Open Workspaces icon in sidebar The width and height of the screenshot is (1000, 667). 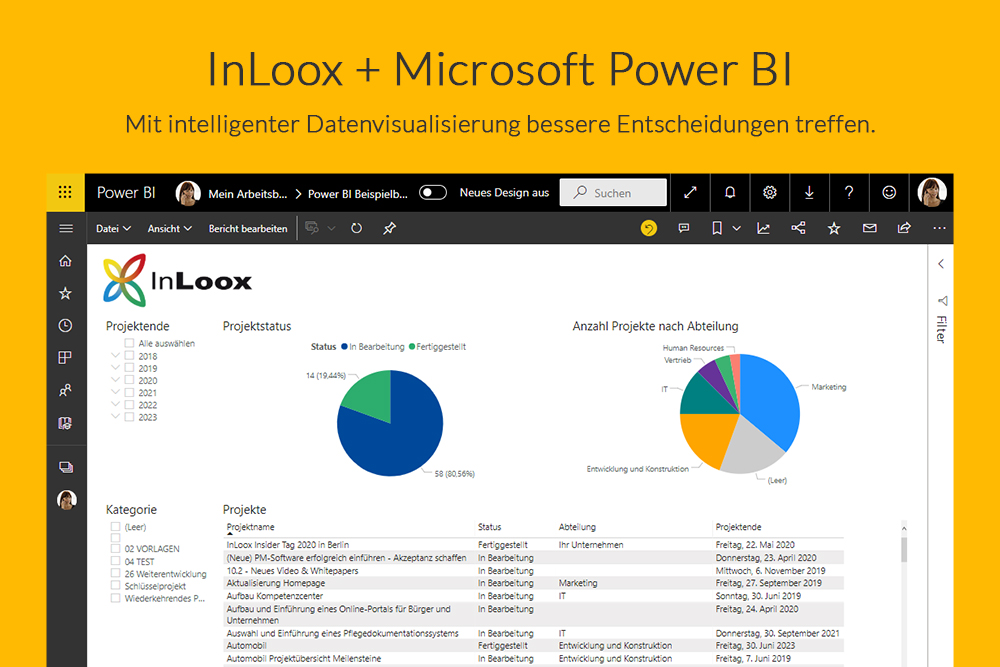click(66, 467)
